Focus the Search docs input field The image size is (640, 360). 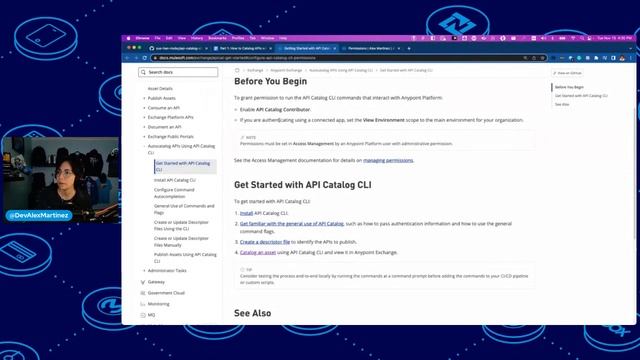coord(178,72)
